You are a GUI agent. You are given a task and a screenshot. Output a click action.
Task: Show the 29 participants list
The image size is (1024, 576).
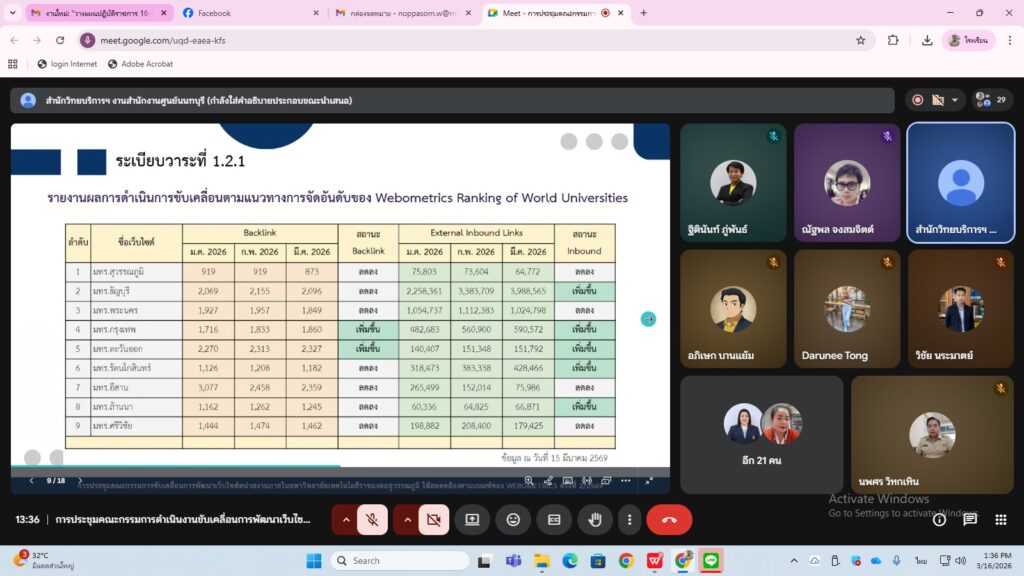tap(992, 100)
